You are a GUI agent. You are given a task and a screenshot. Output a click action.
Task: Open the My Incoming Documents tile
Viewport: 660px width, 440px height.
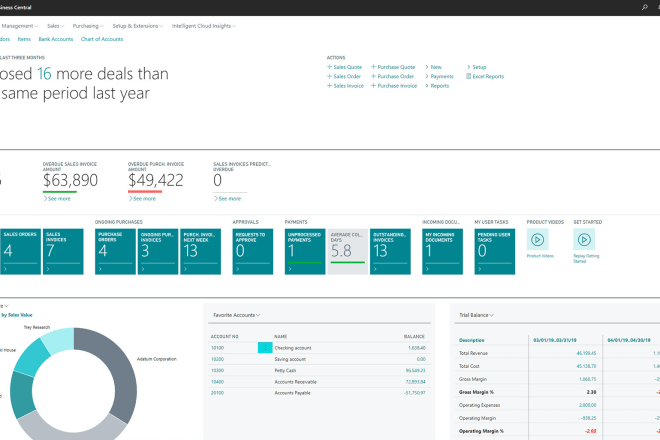pos(442,252)
